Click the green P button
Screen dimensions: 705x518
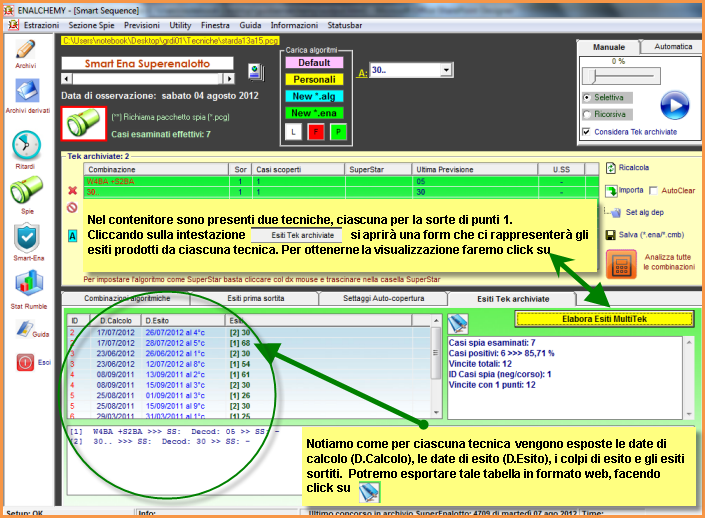[x=338, y=132]
